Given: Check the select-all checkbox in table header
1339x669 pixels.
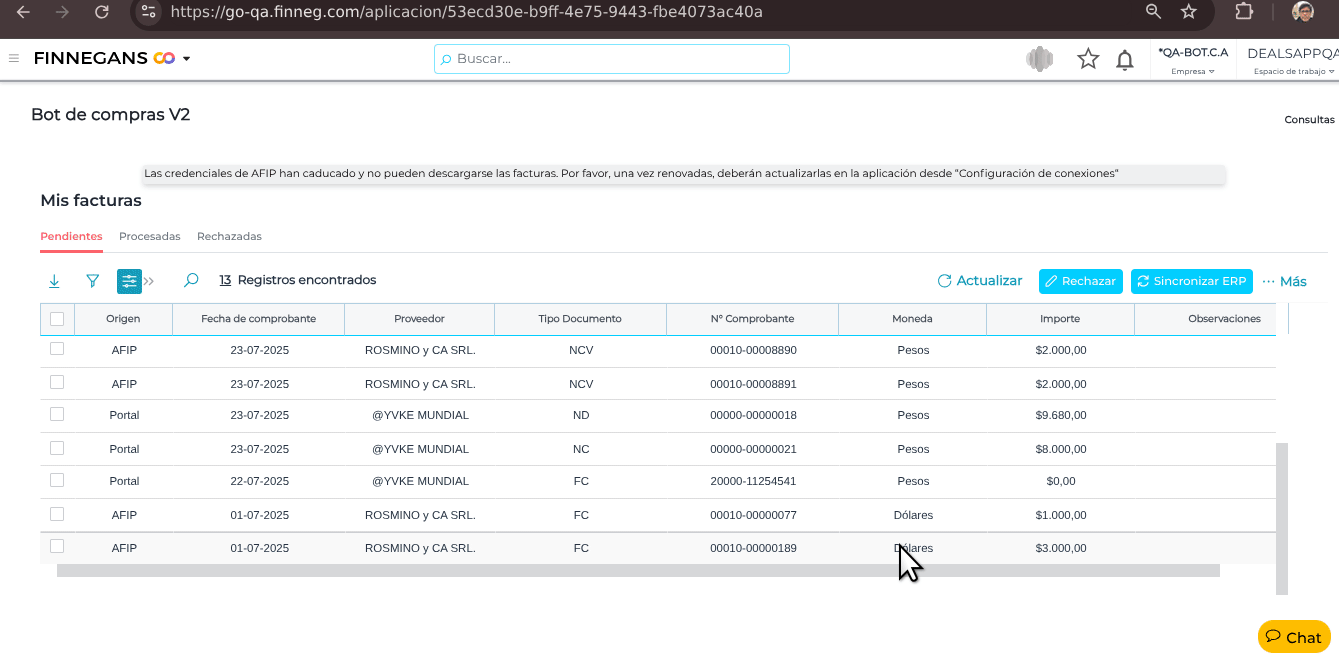Looking at the screenshot, I should (x=57, y=319).
